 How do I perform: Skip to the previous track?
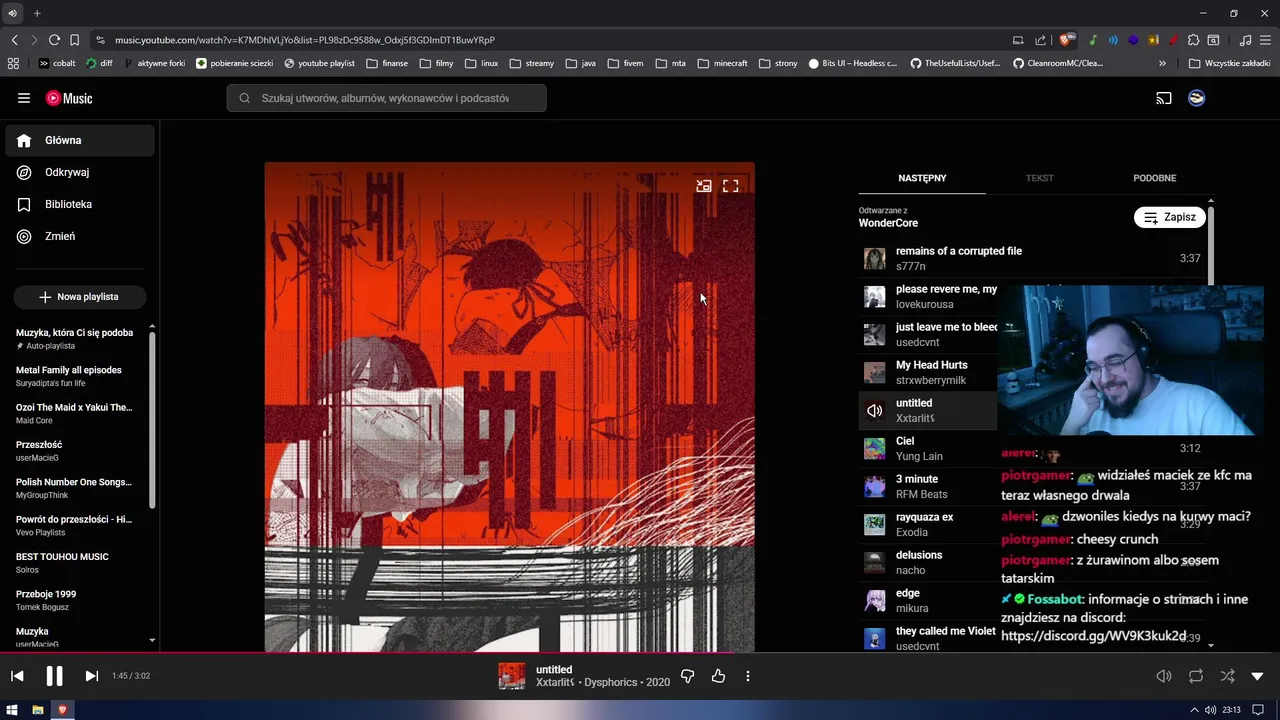click(17, 676)
